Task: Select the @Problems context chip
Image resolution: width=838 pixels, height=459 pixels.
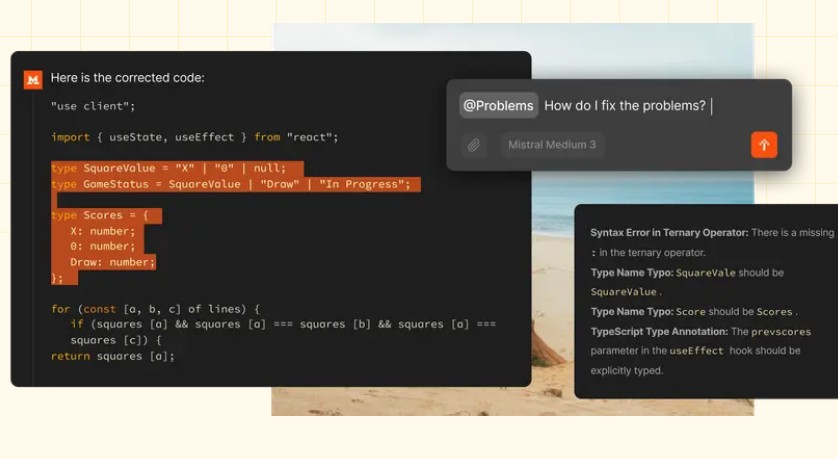Action: pos(498,105)
